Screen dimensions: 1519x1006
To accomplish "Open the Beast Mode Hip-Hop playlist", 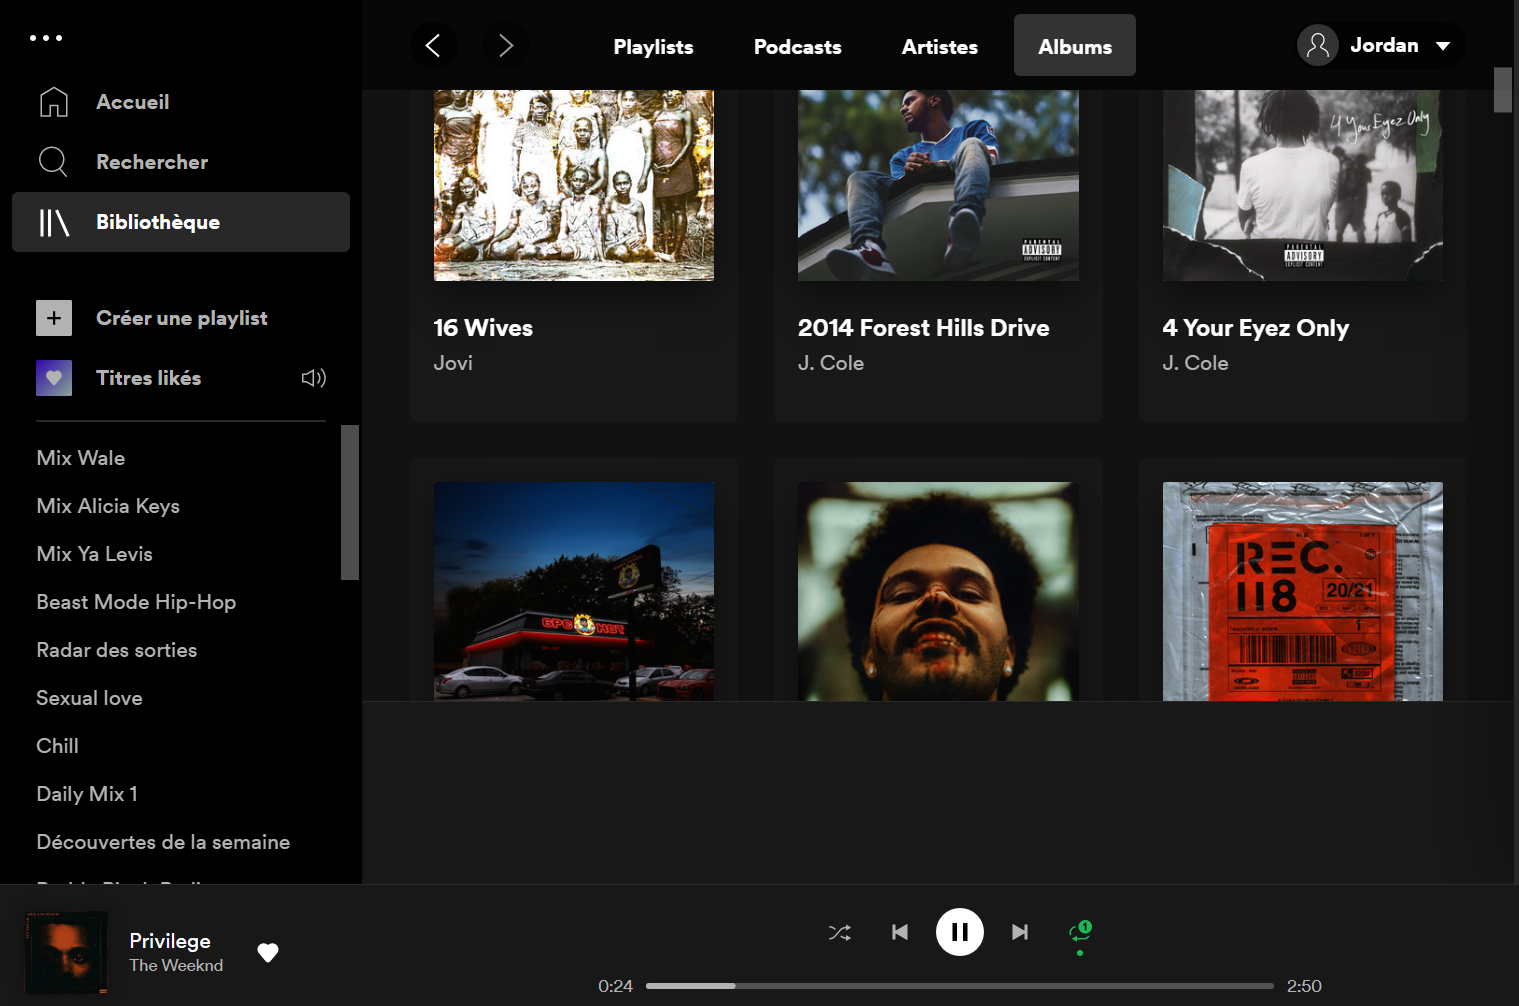I will (x=136, y=602).
